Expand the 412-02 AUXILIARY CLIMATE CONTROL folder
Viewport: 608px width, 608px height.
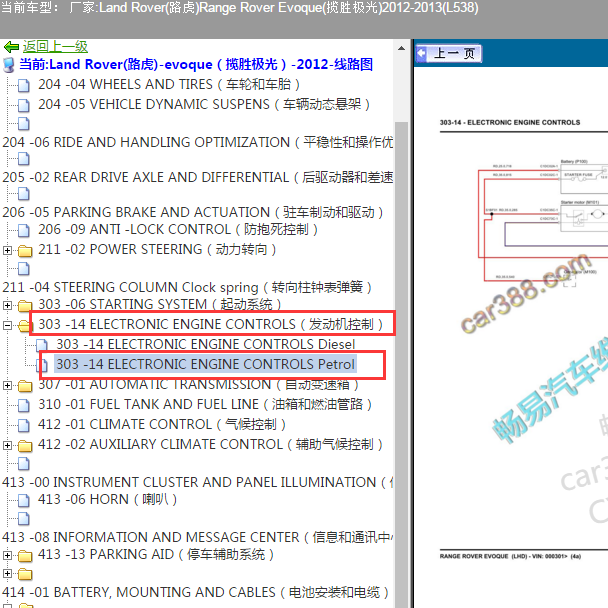7,446
